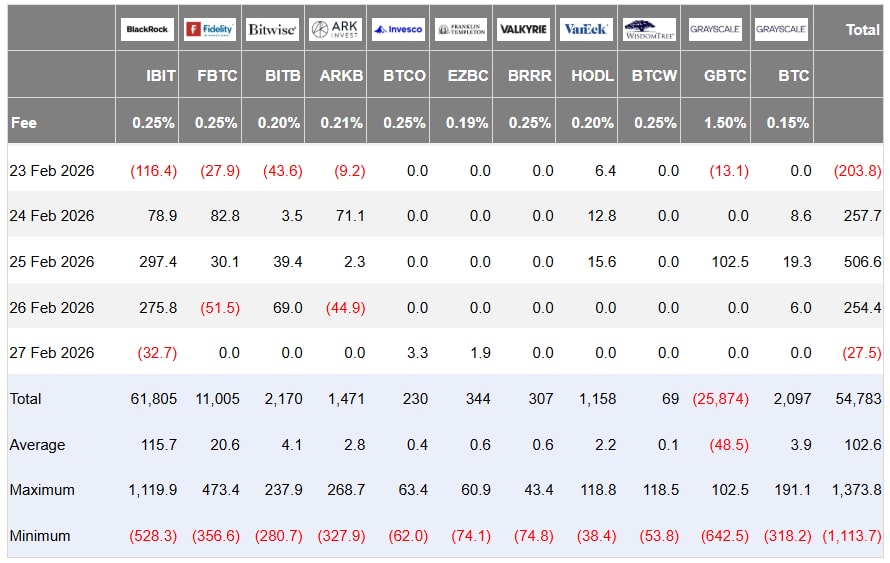This screenshot has height=563, width=890.
Task: Select the 61,805 total cell
Action: pyautogui.click(x=153, y=399)
